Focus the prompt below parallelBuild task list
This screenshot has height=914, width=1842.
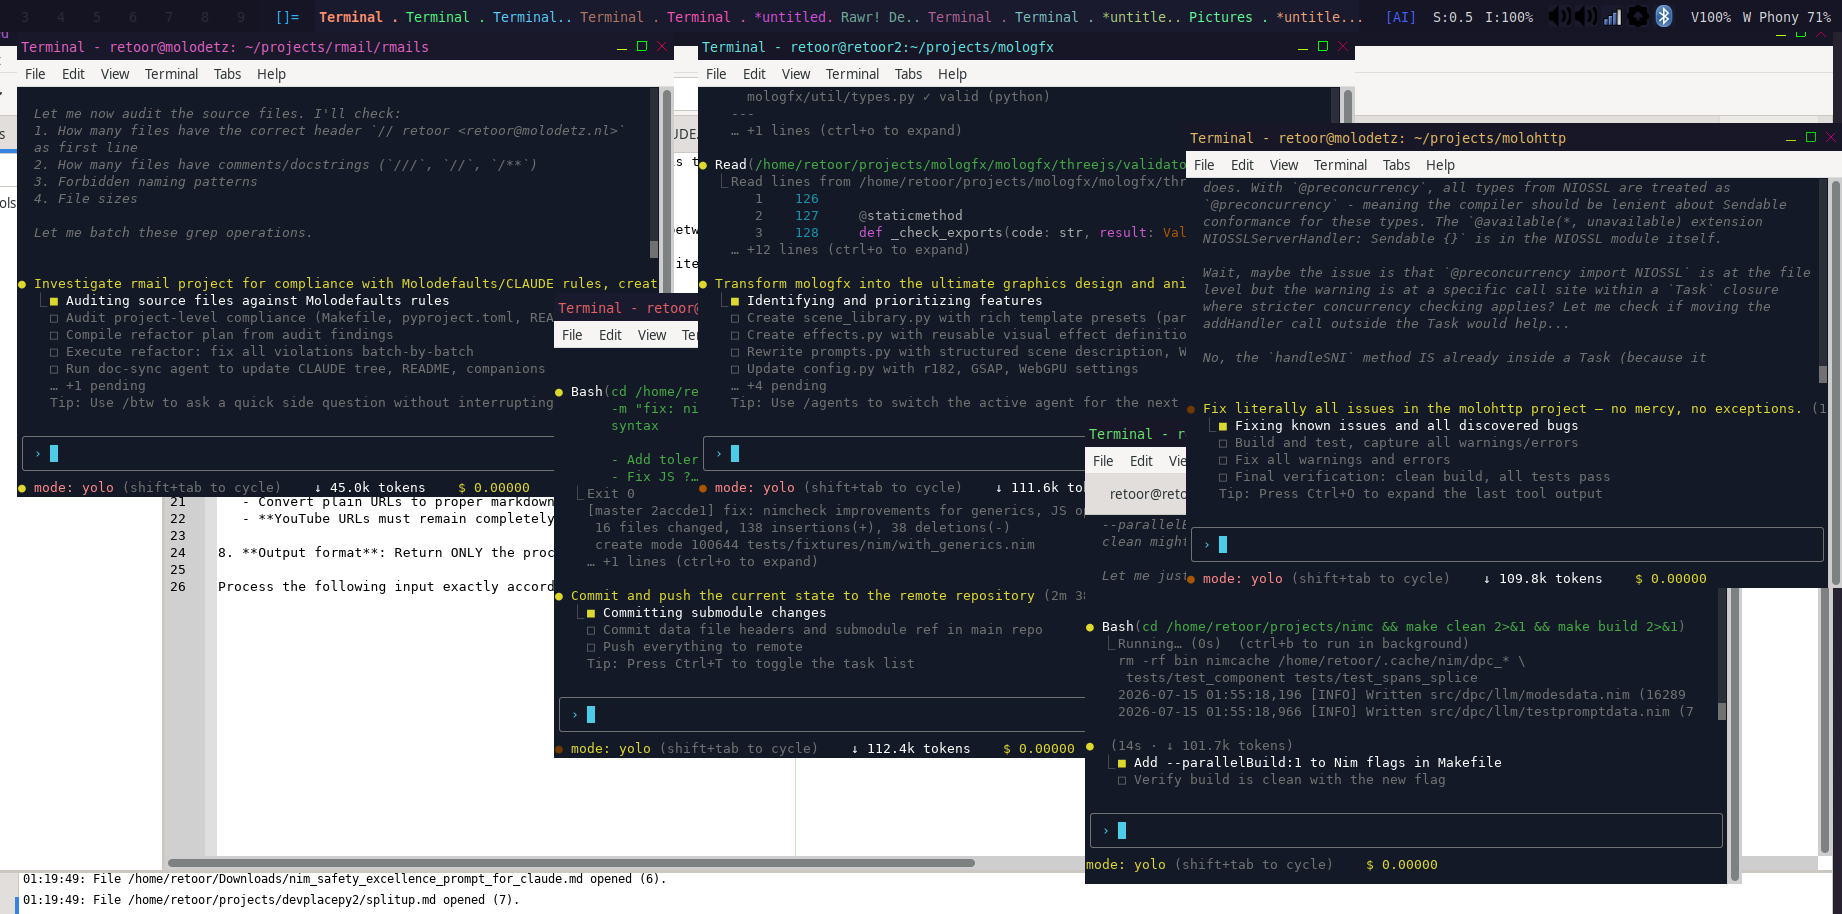(1405, 830)
